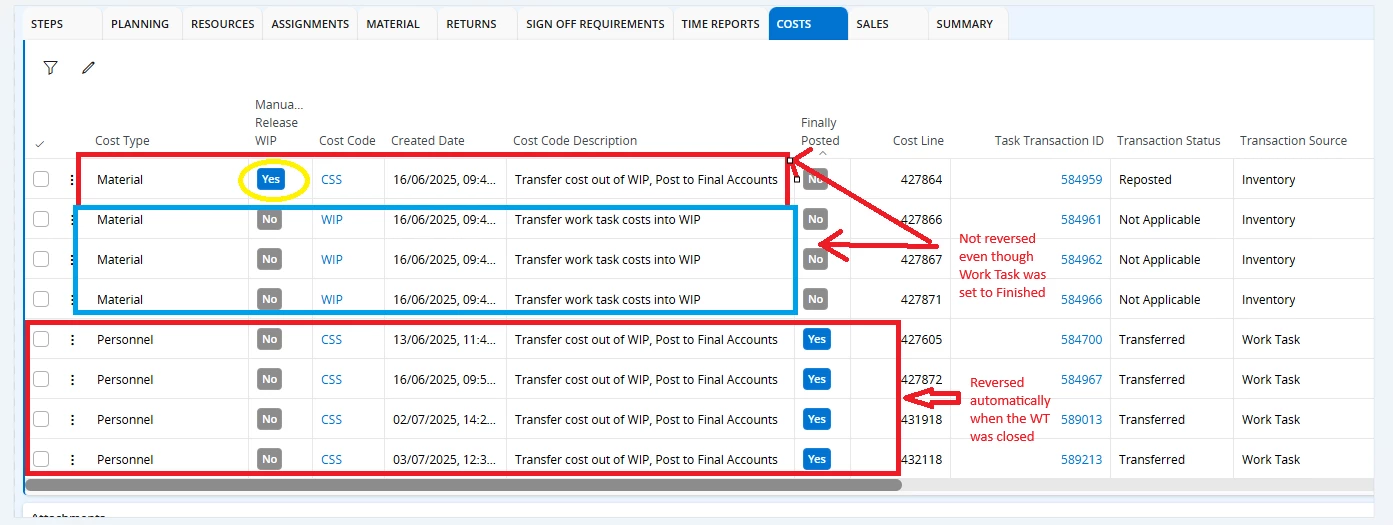Open the RESOURCES tab
Screen dimensions: 1393x525
tap(222, 24)
